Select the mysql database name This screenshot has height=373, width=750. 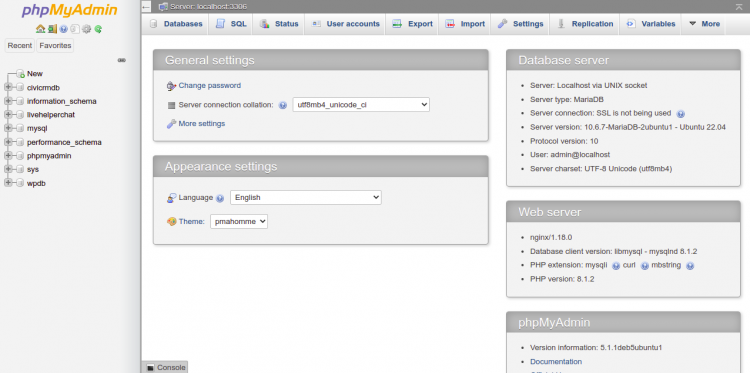(x=37, y=128)
